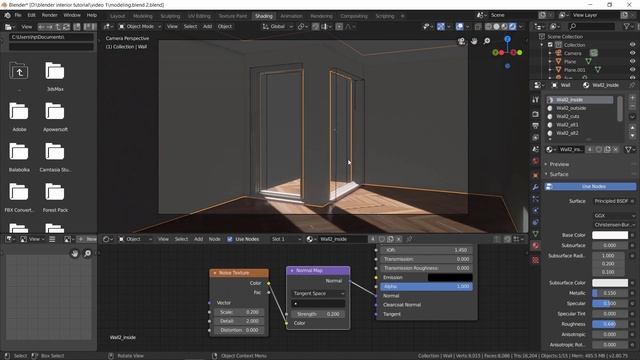This screenshot has height=360, width=640.
Task: Collapse the Surface panel
Action: click(558, 174)
